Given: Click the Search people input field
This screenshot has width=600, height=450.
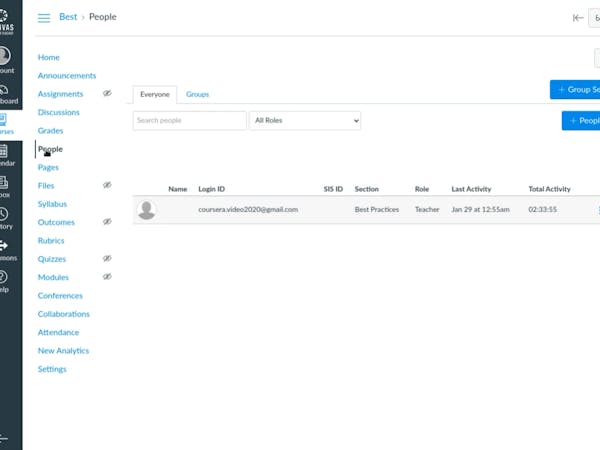Looking at the screenshot, I should [189, 121].
